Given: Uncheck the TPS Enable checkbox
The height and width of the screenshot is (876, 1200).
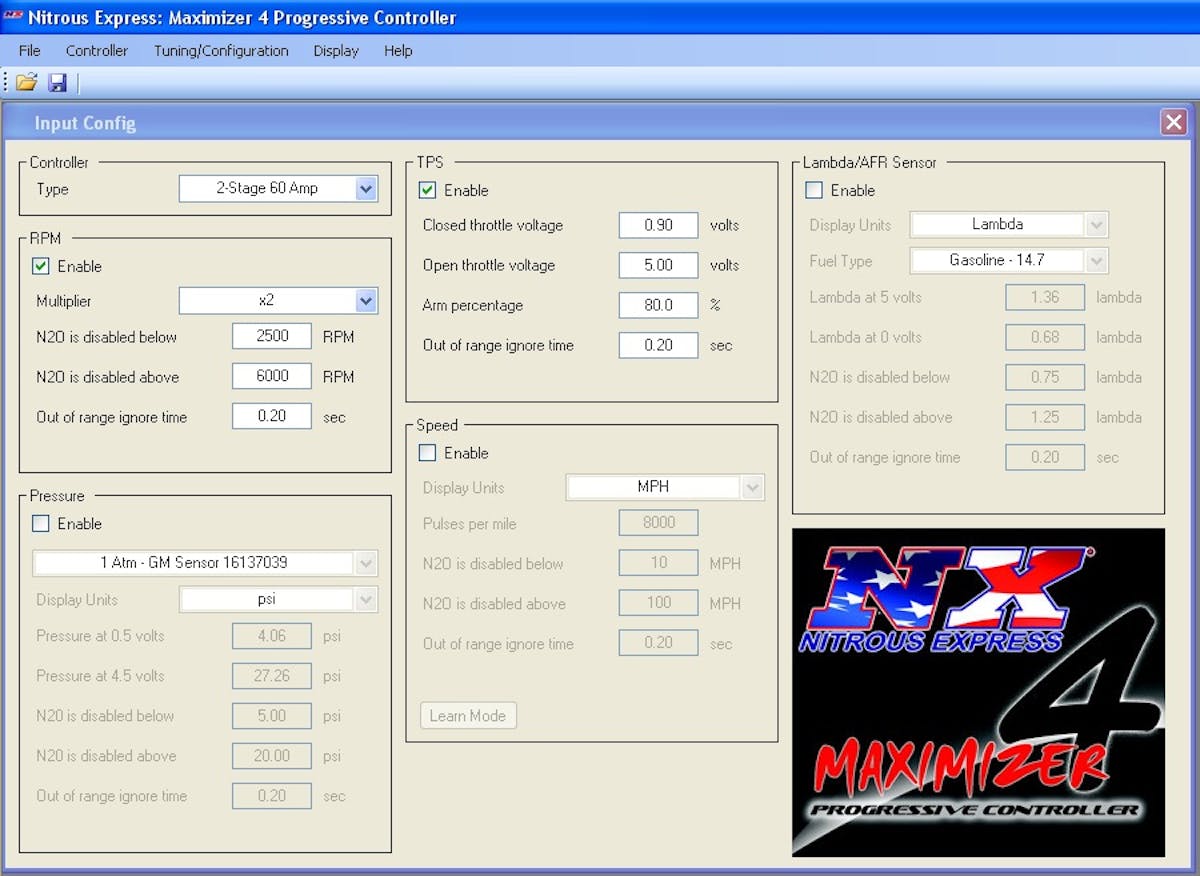Looking at the screenshot, I should 428,190.
